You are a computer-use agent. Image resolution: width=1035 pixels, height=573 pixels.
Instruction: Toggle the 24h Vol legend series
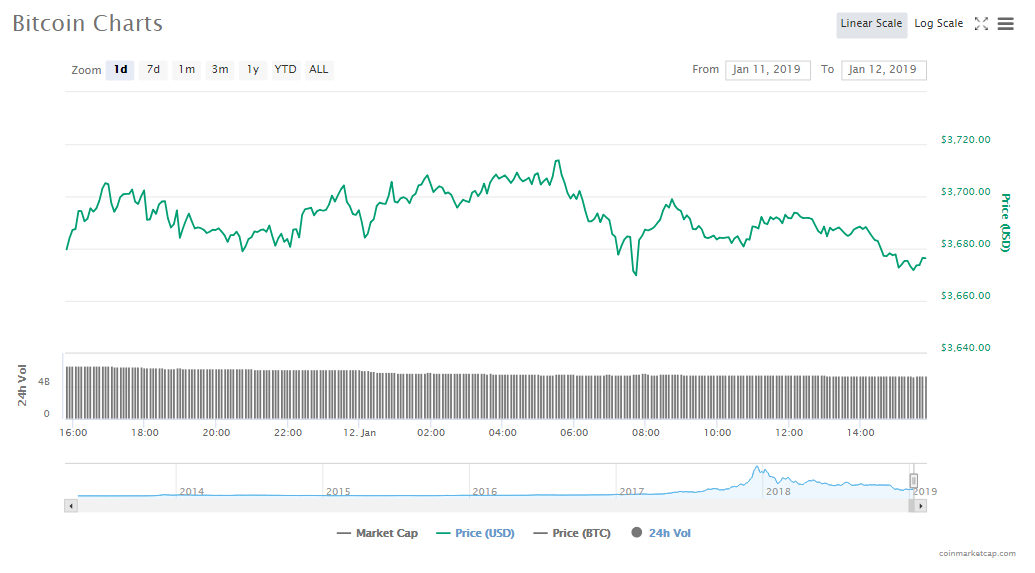point(660,533)
